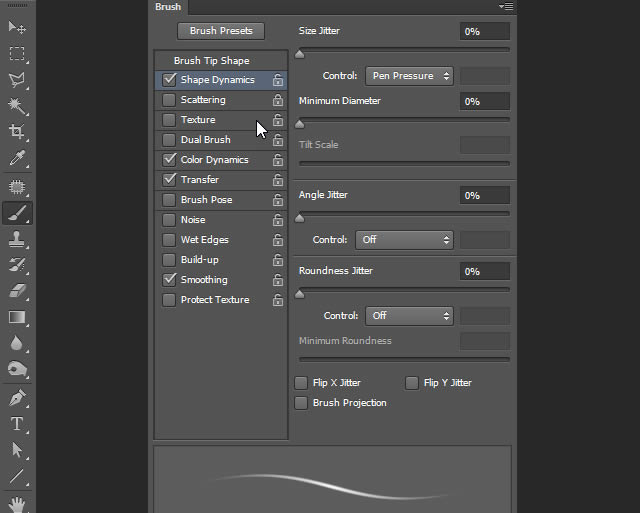Select the Blur tool
Image resolution: width=640 pixels, height=513 pixels.
coord(17,343)
